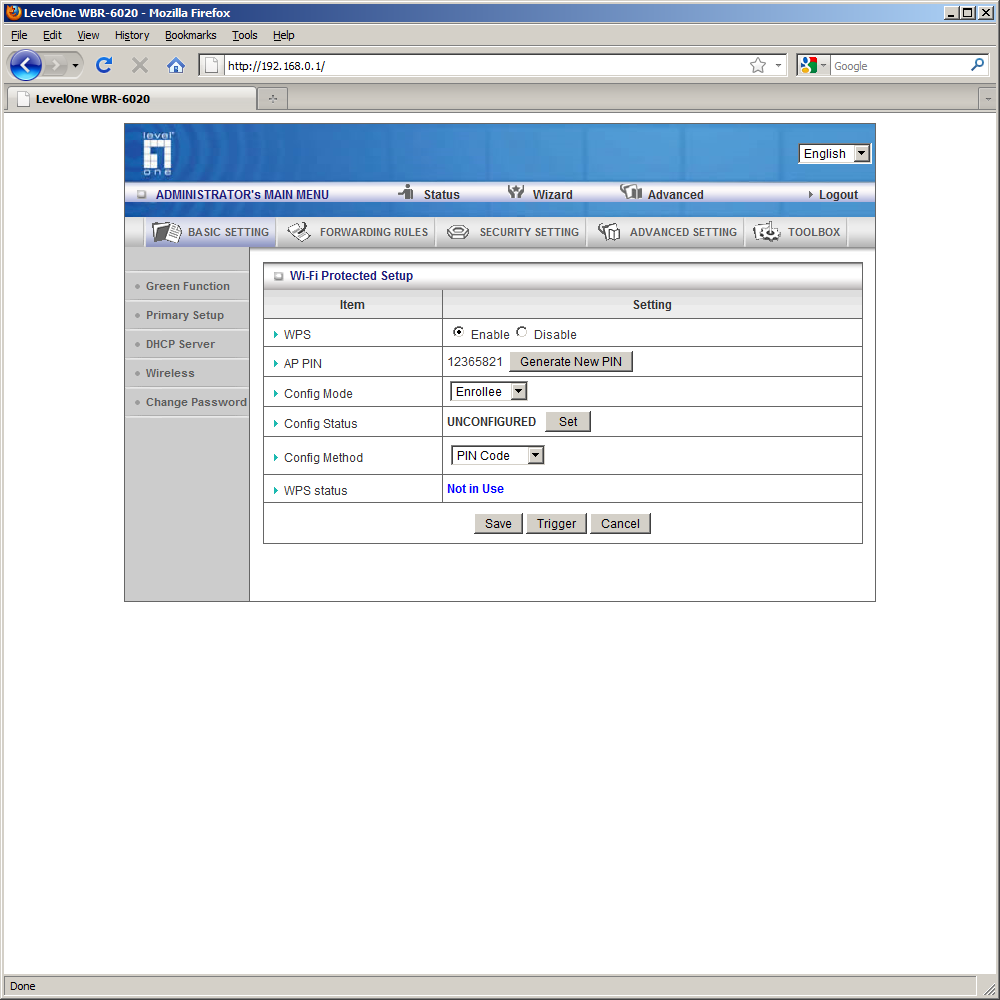This screenshot has width=1000, height=1000.
Task: Click the Wizard menu icon
Action: 516,192
